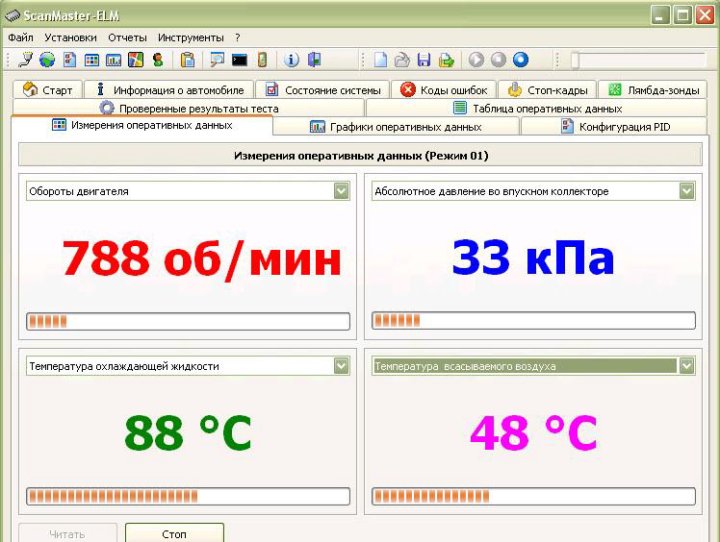Screen dimensions: 720x542
Task: Click the toolbar slider handle
Action: [575, 60]
